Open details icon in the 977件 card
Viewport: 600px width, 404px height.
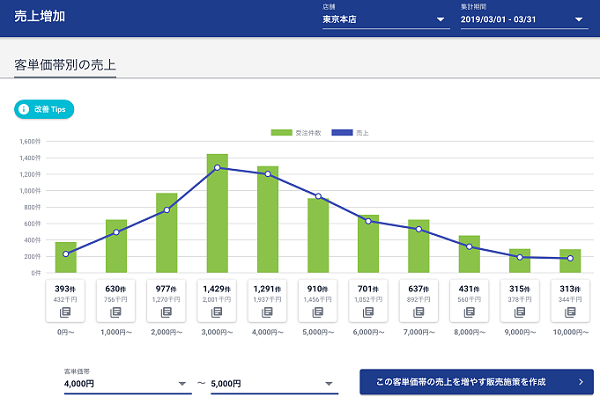coord(166,313)
